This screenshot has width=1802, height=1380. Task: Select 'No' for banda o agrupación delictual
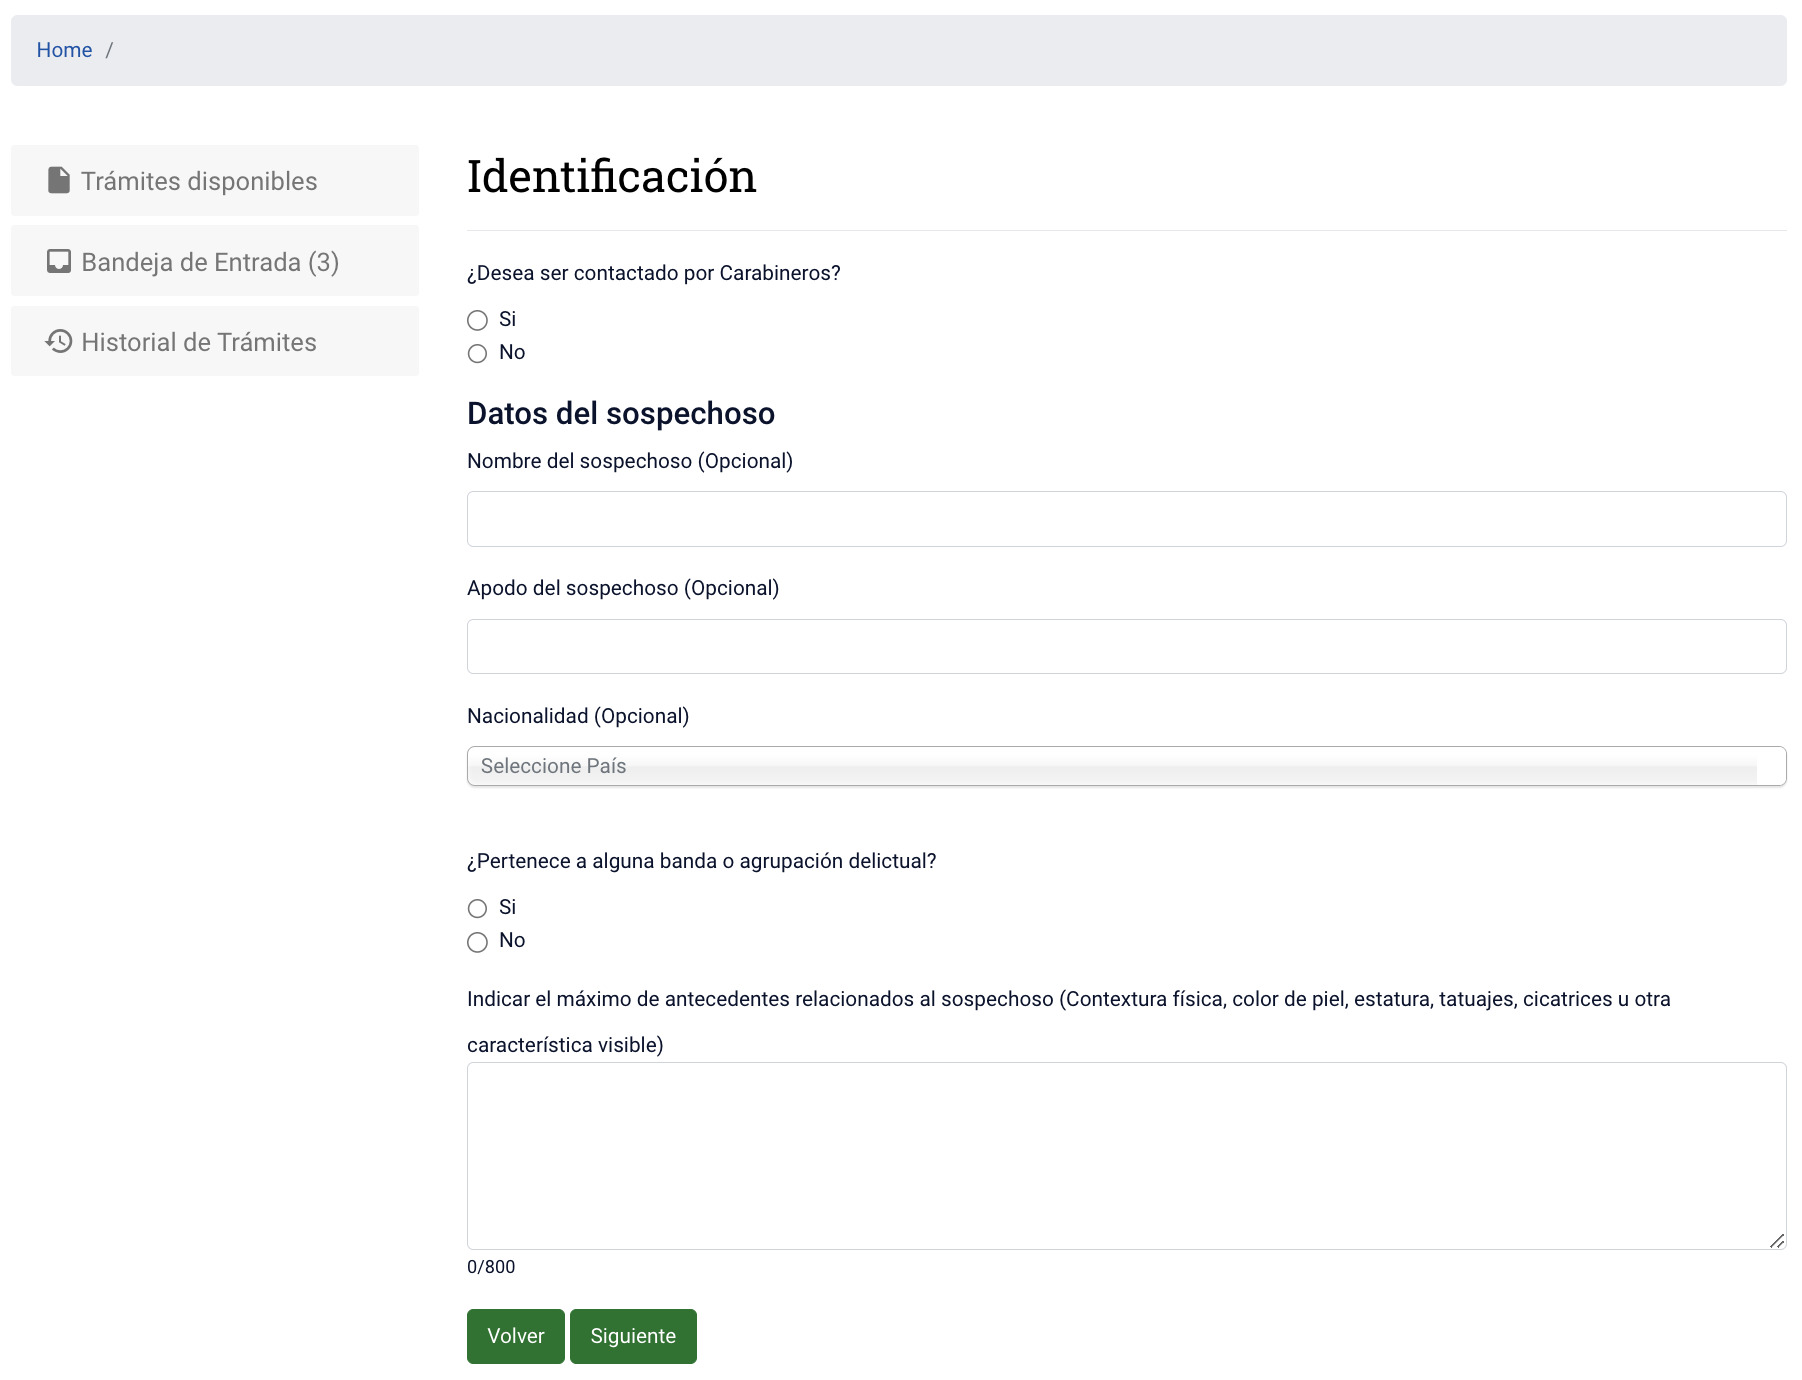[477, 941]
